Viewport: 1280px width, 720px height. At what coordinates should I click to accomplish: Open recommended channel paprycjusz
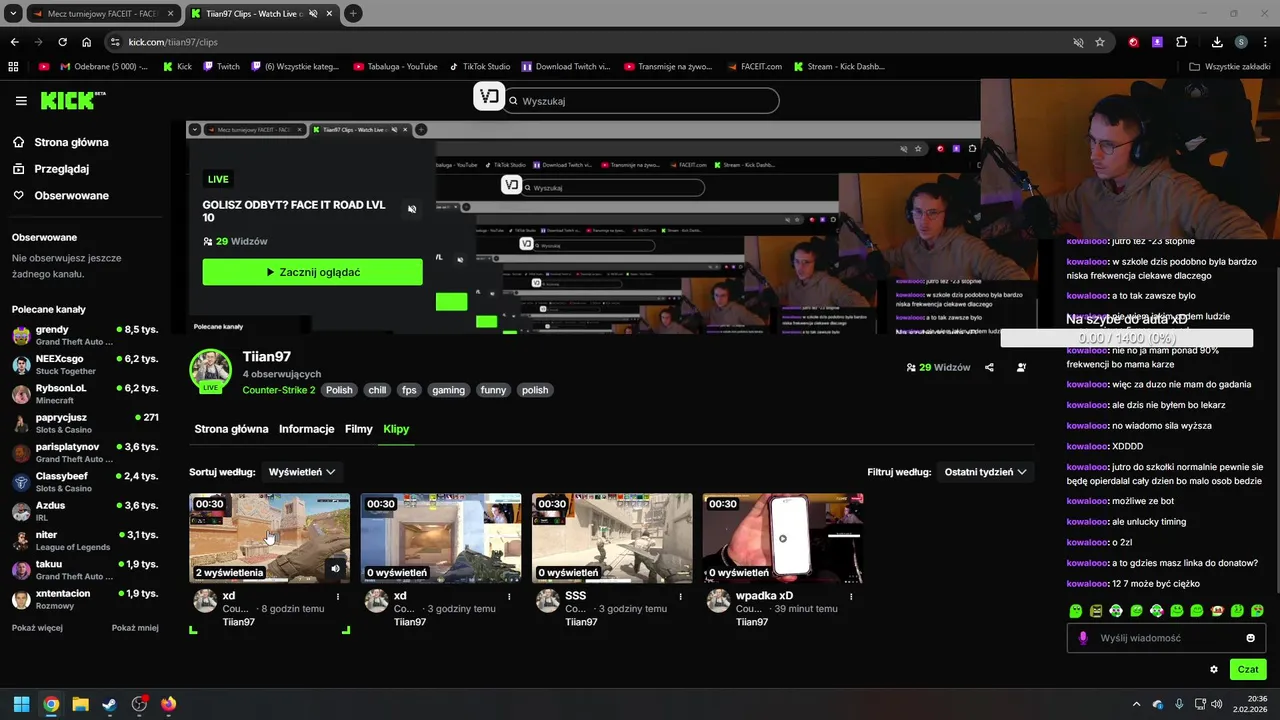85,423
